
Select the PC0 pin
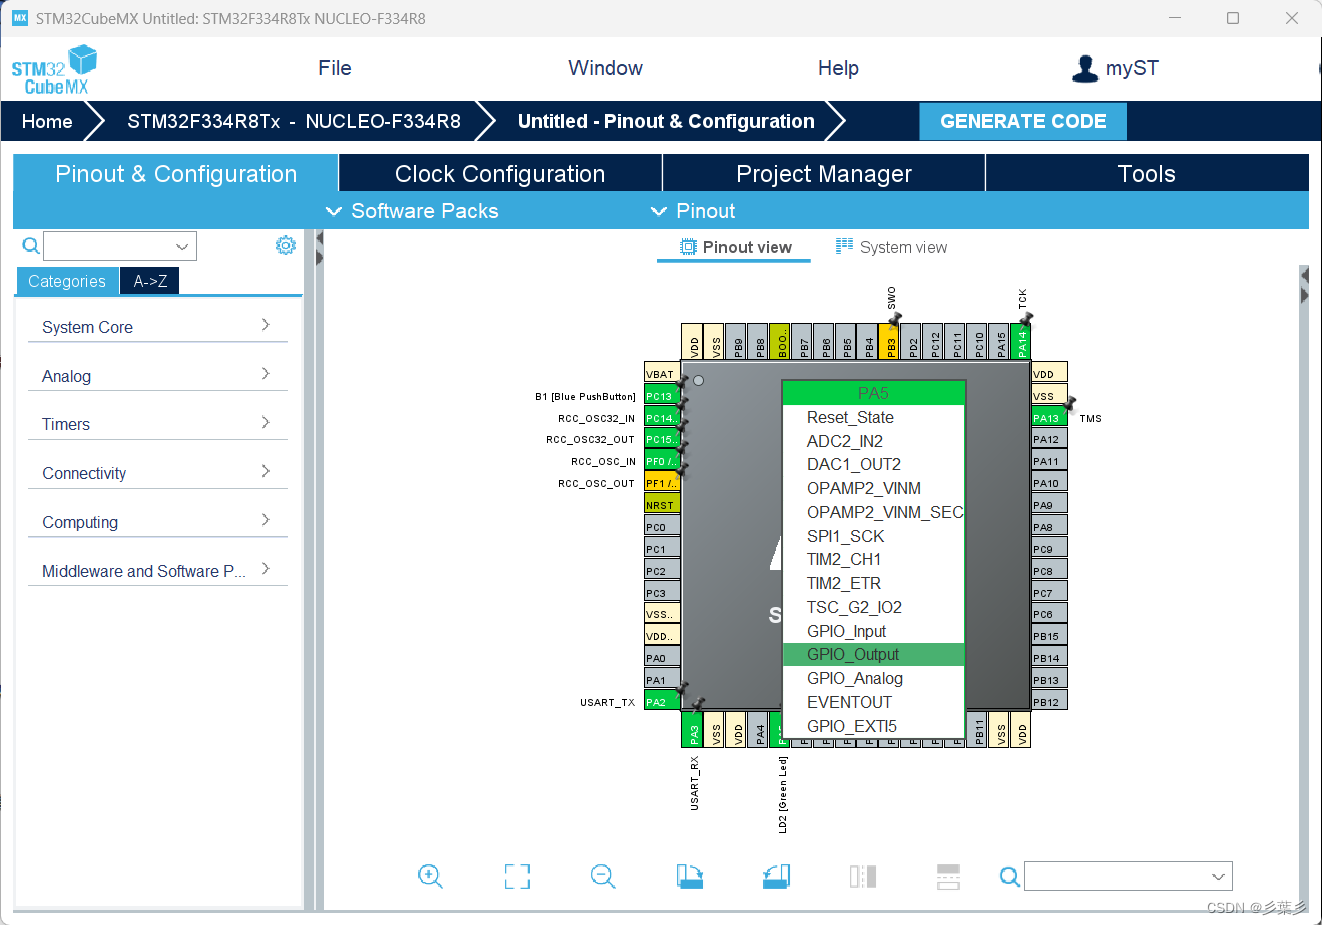click(x=662, y=527)
